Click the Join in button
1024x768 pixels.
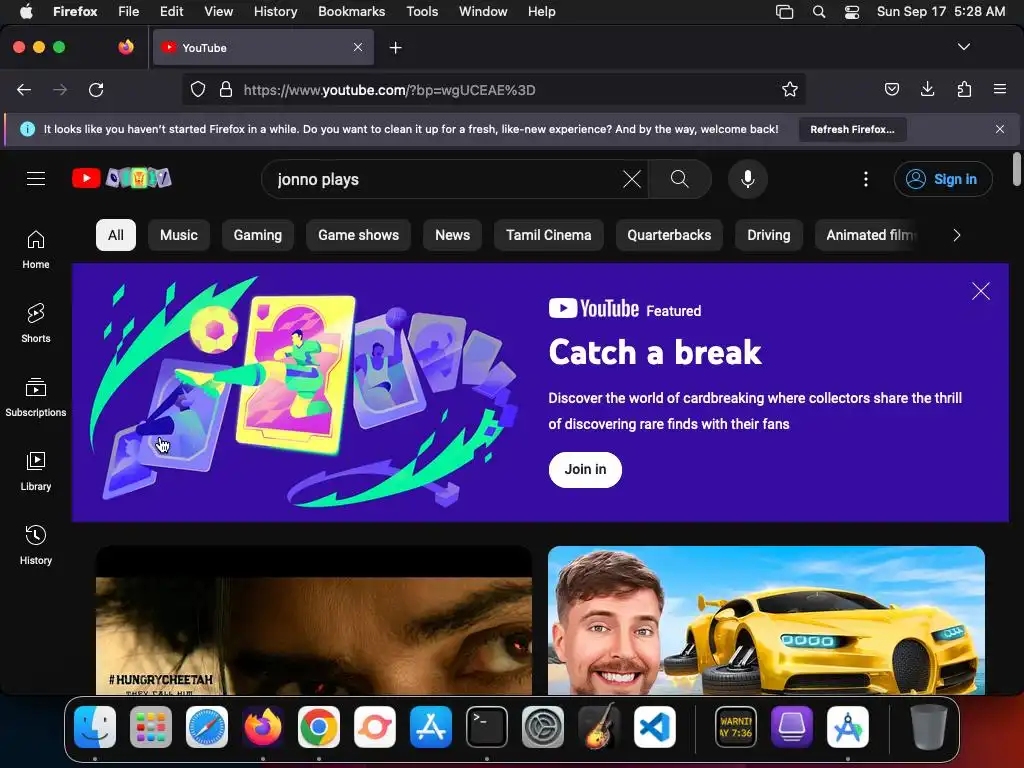click(585, 470)
